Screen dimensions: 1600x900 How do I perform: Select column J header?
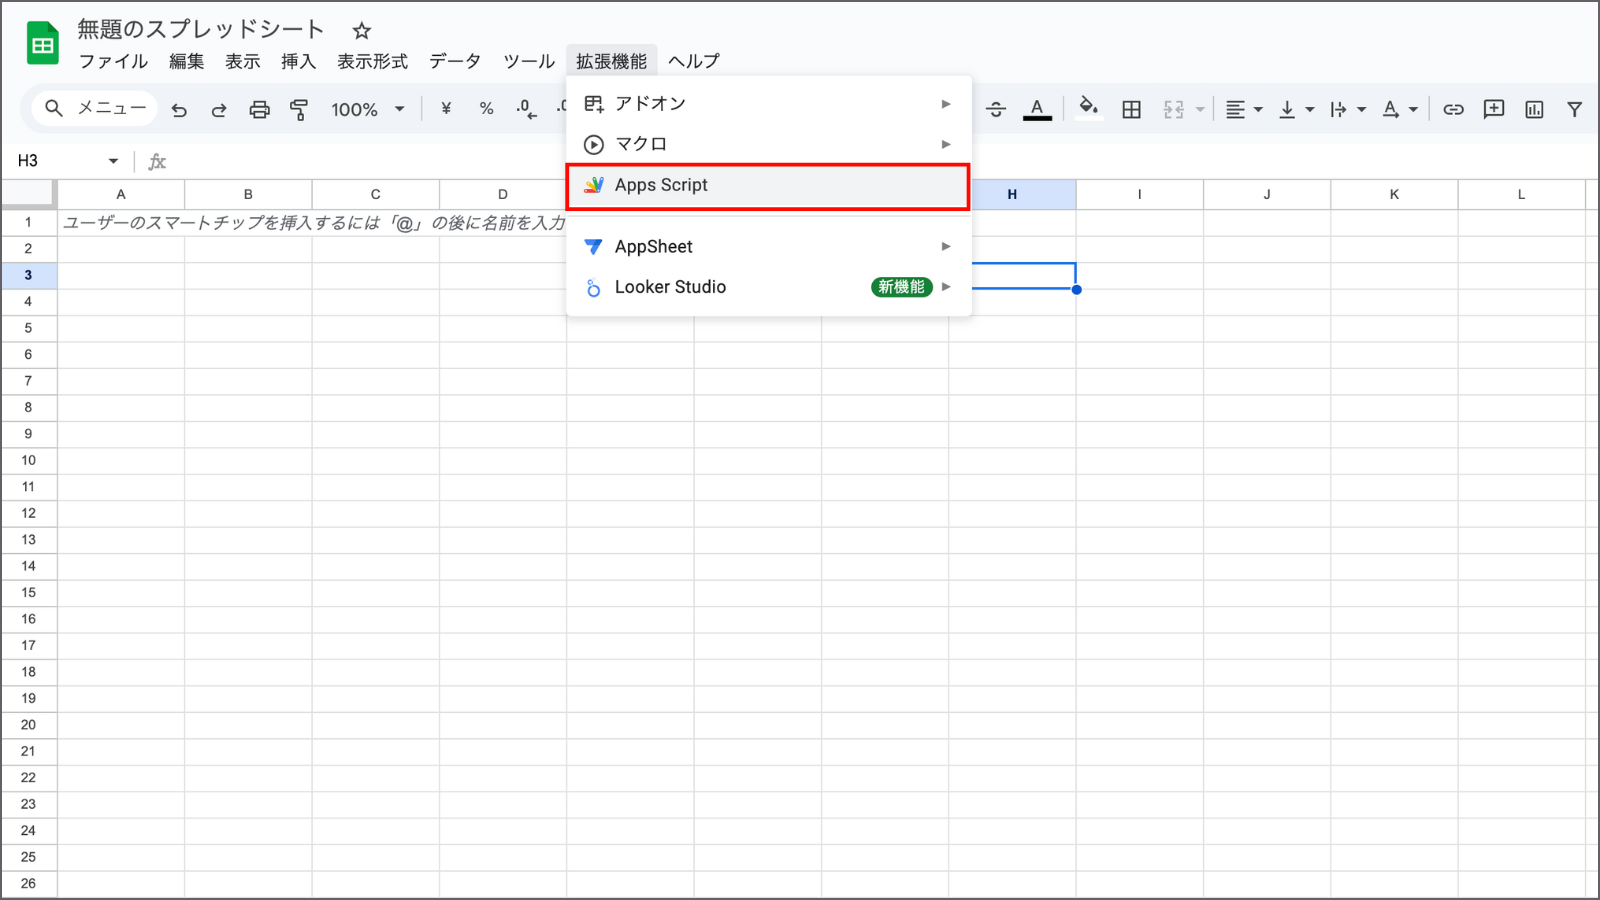click(1267, 195)
